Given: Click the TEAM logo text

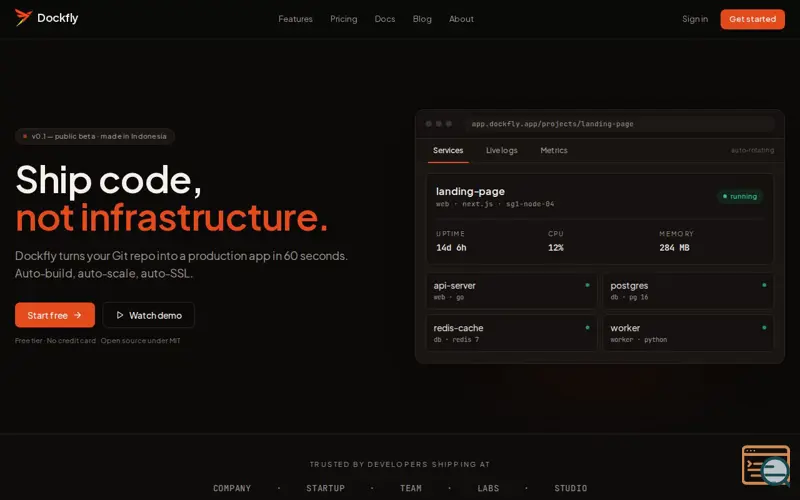Looking at the screenshot, I should coord(411,488).
